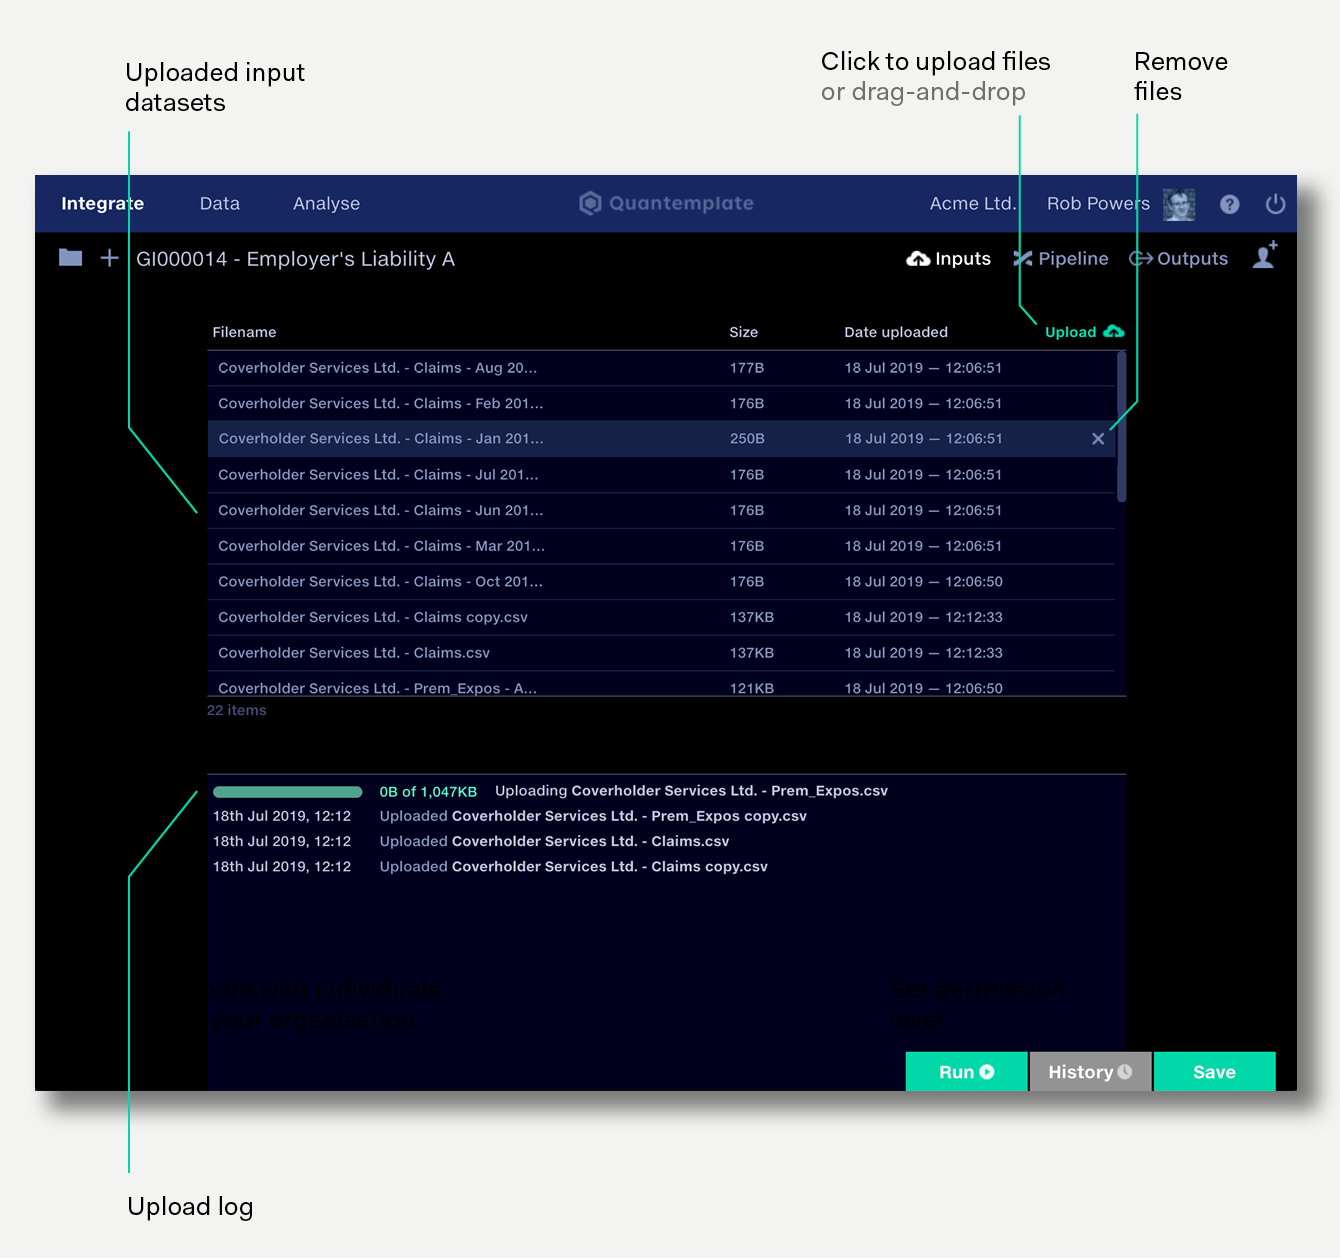Click the plus icon to add new pipeline
The image size is (1340, 1260).
109,258
